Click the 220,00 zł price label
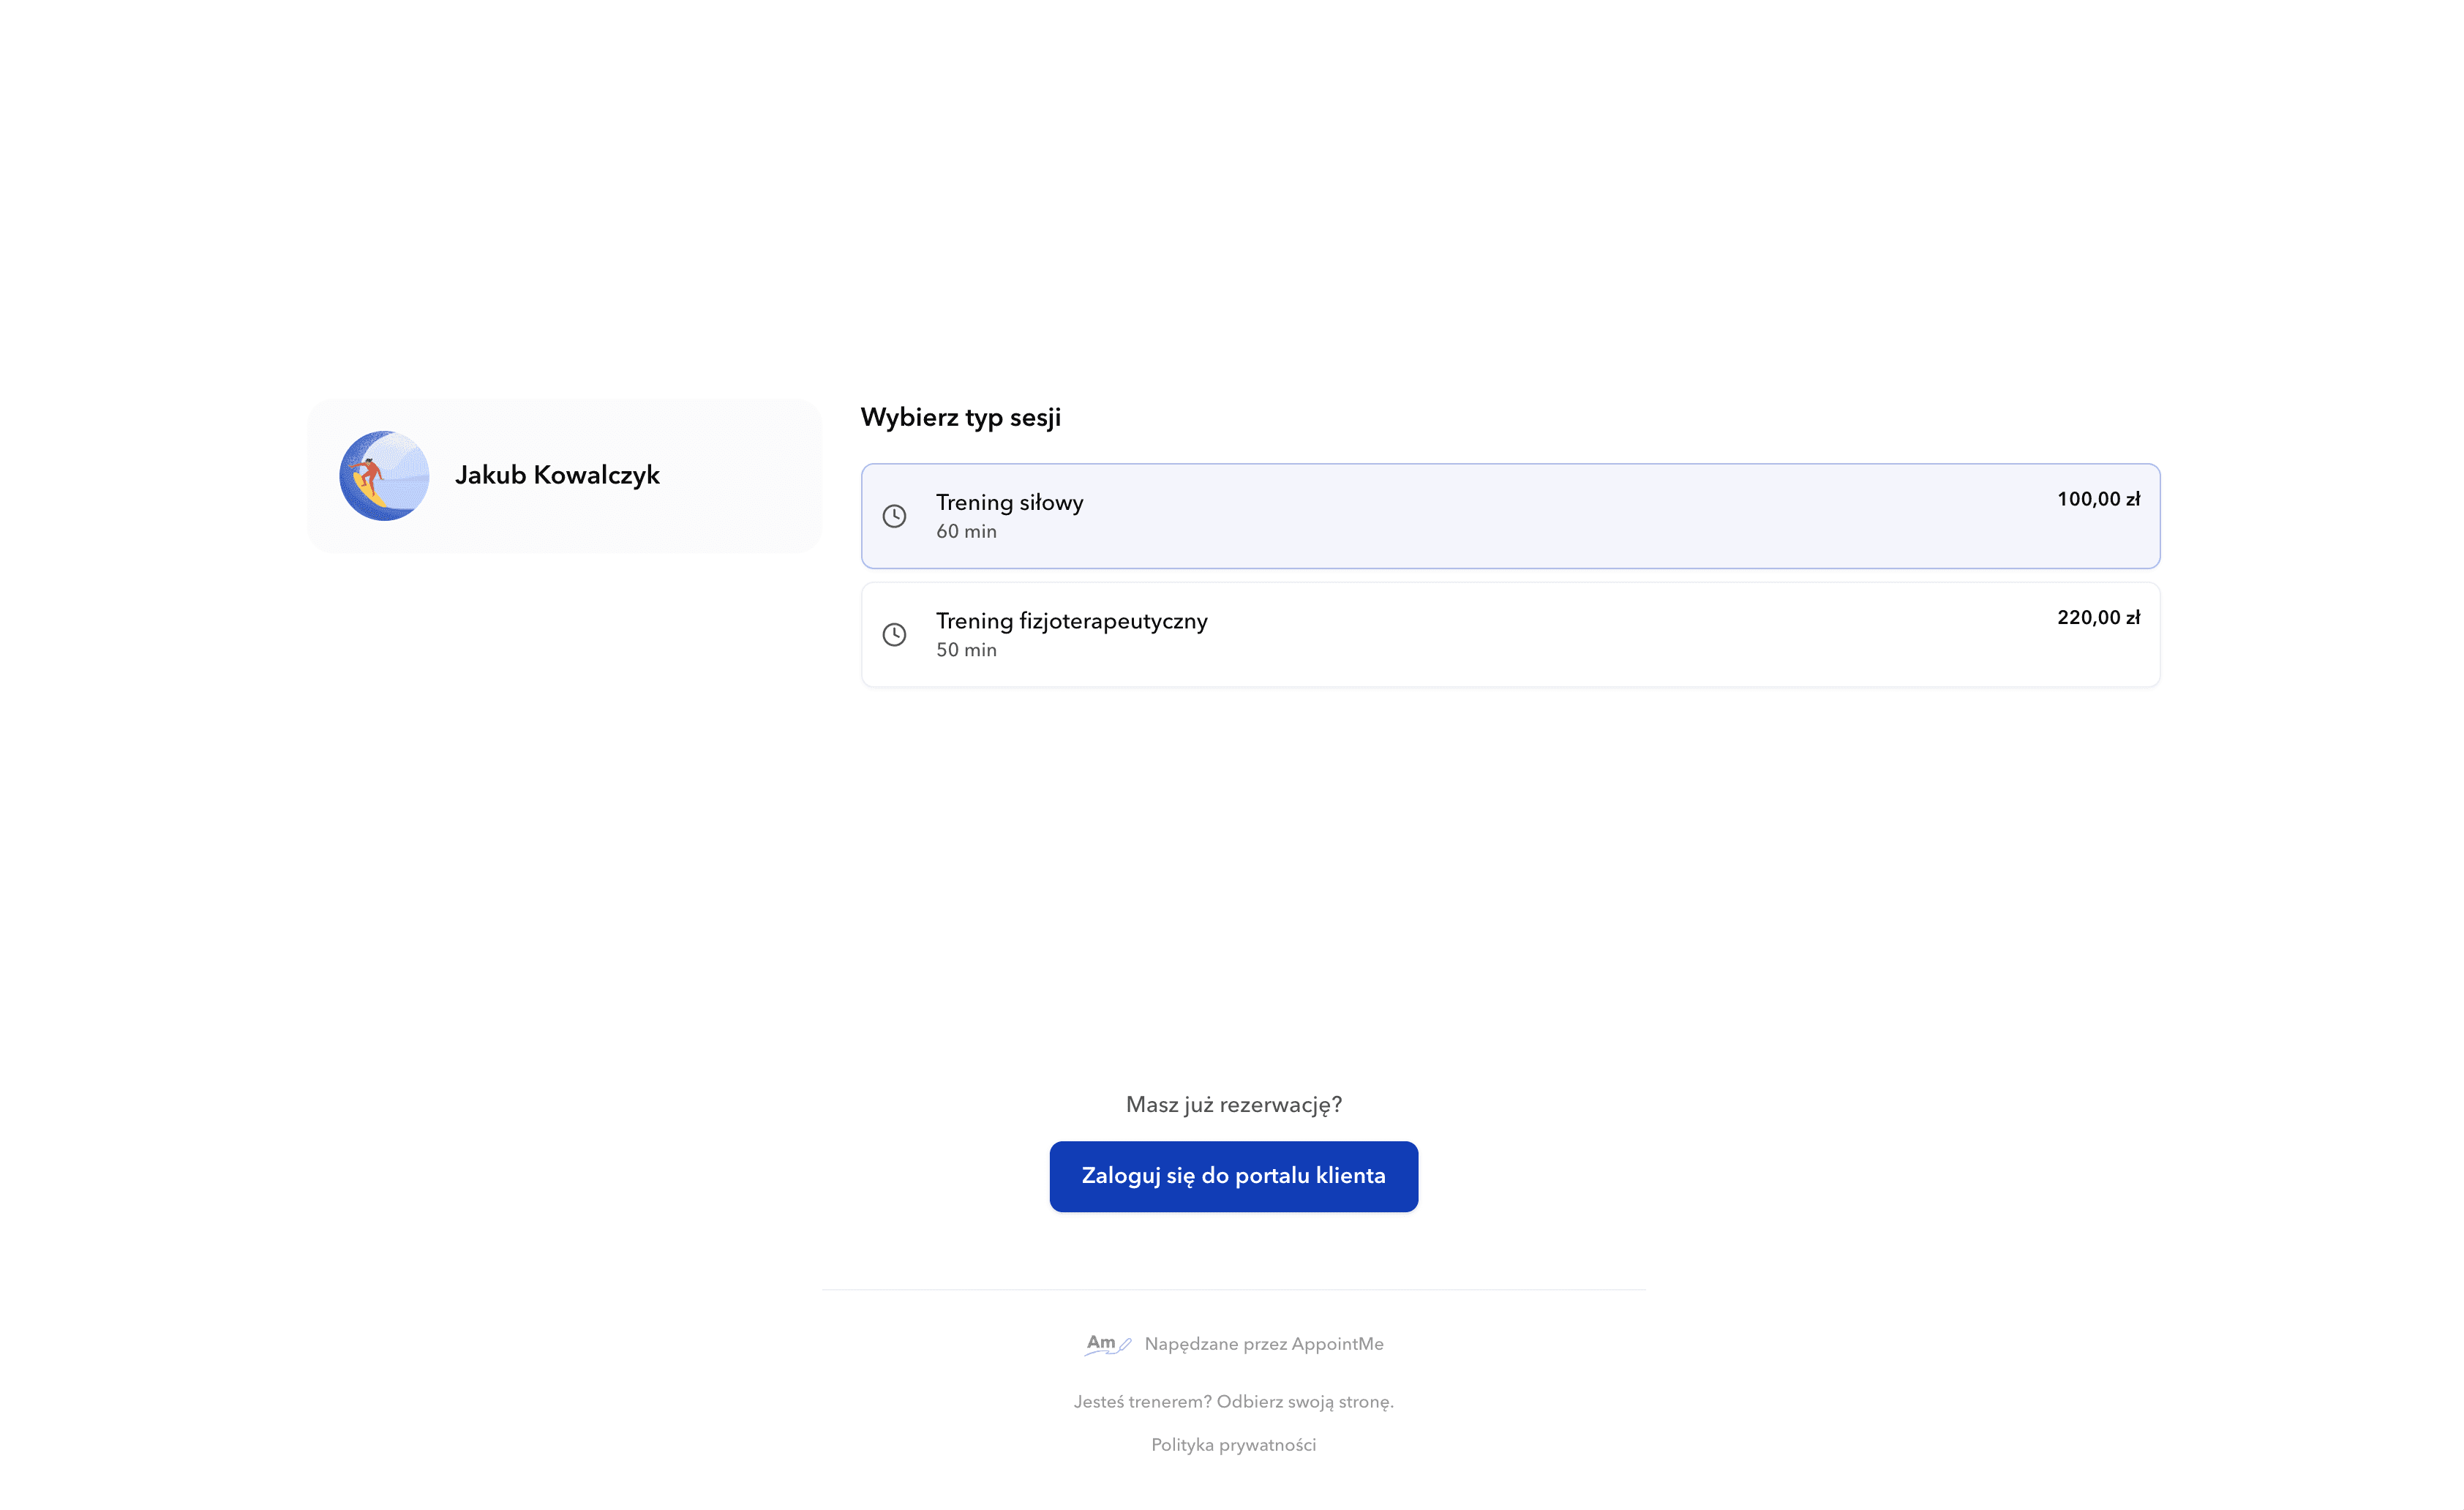The height and width of the screenshot is (1510, 2464). pyautogui.click(x=2098, y=618)
